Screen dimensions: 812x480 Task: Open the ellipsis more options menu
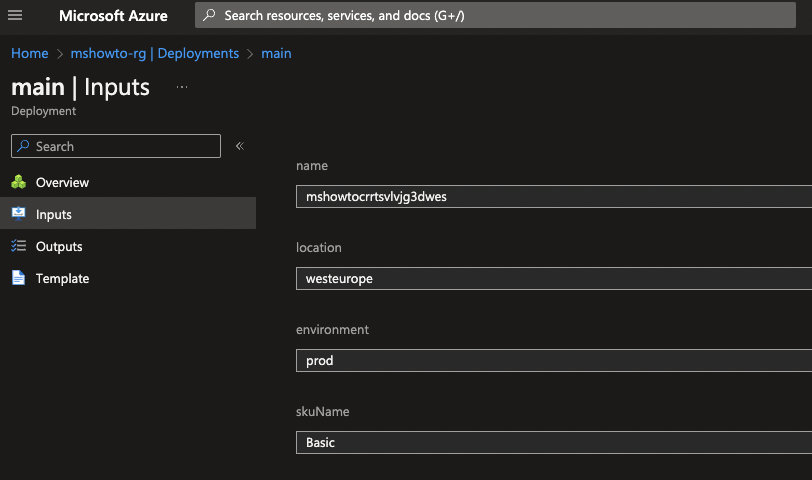(x=182, y=87)
